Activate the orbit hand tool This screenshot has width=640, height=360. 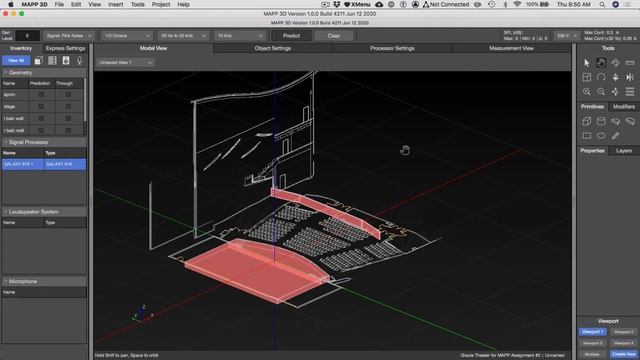601,63
